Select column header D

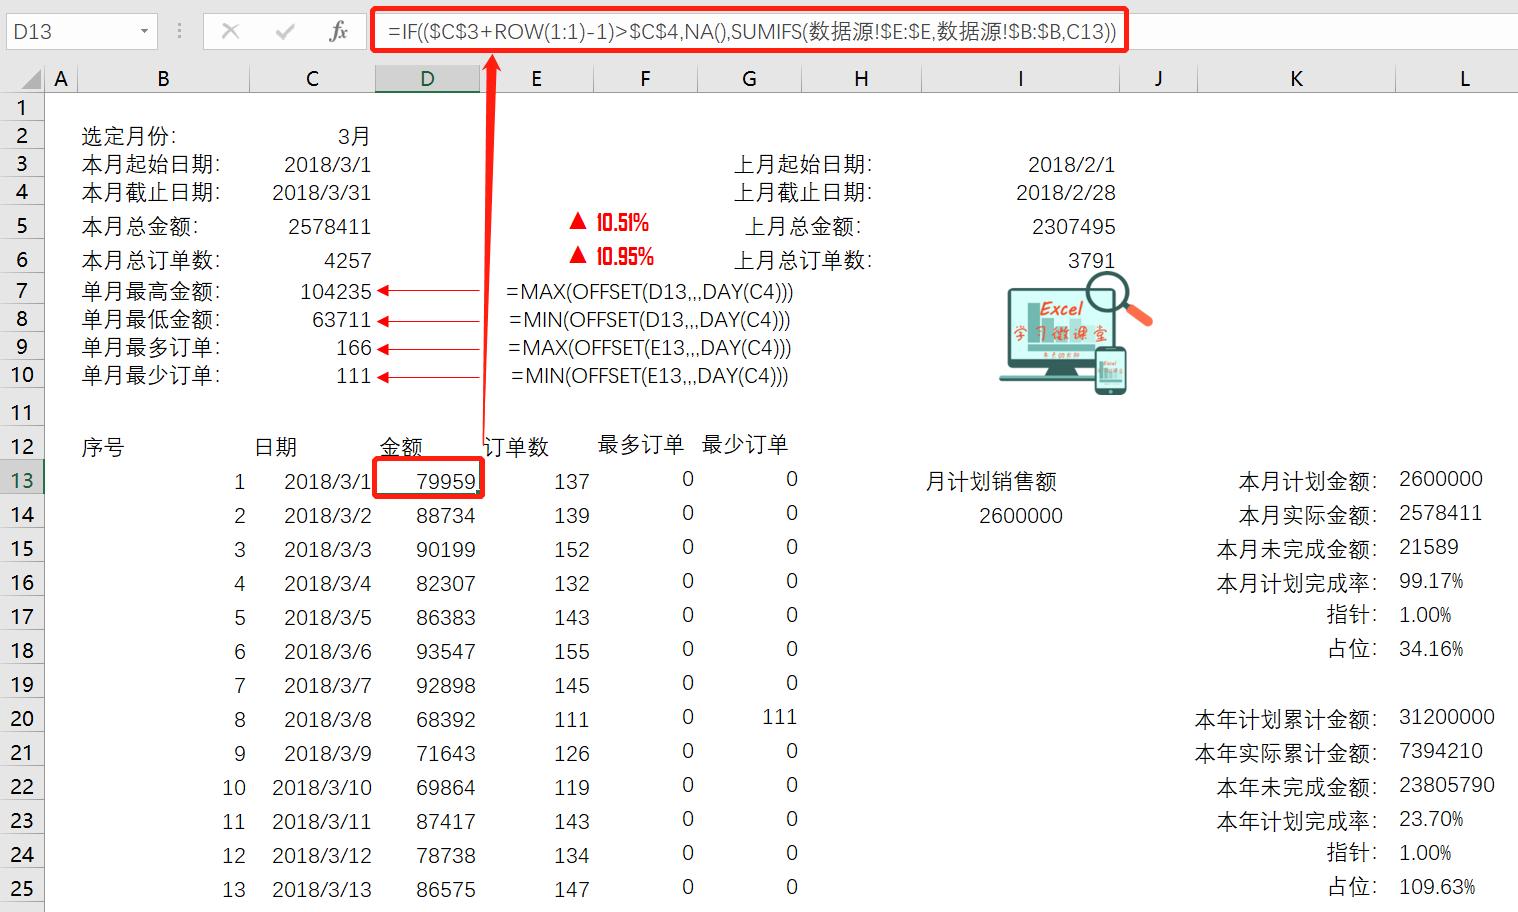click(x=427, y=77)
